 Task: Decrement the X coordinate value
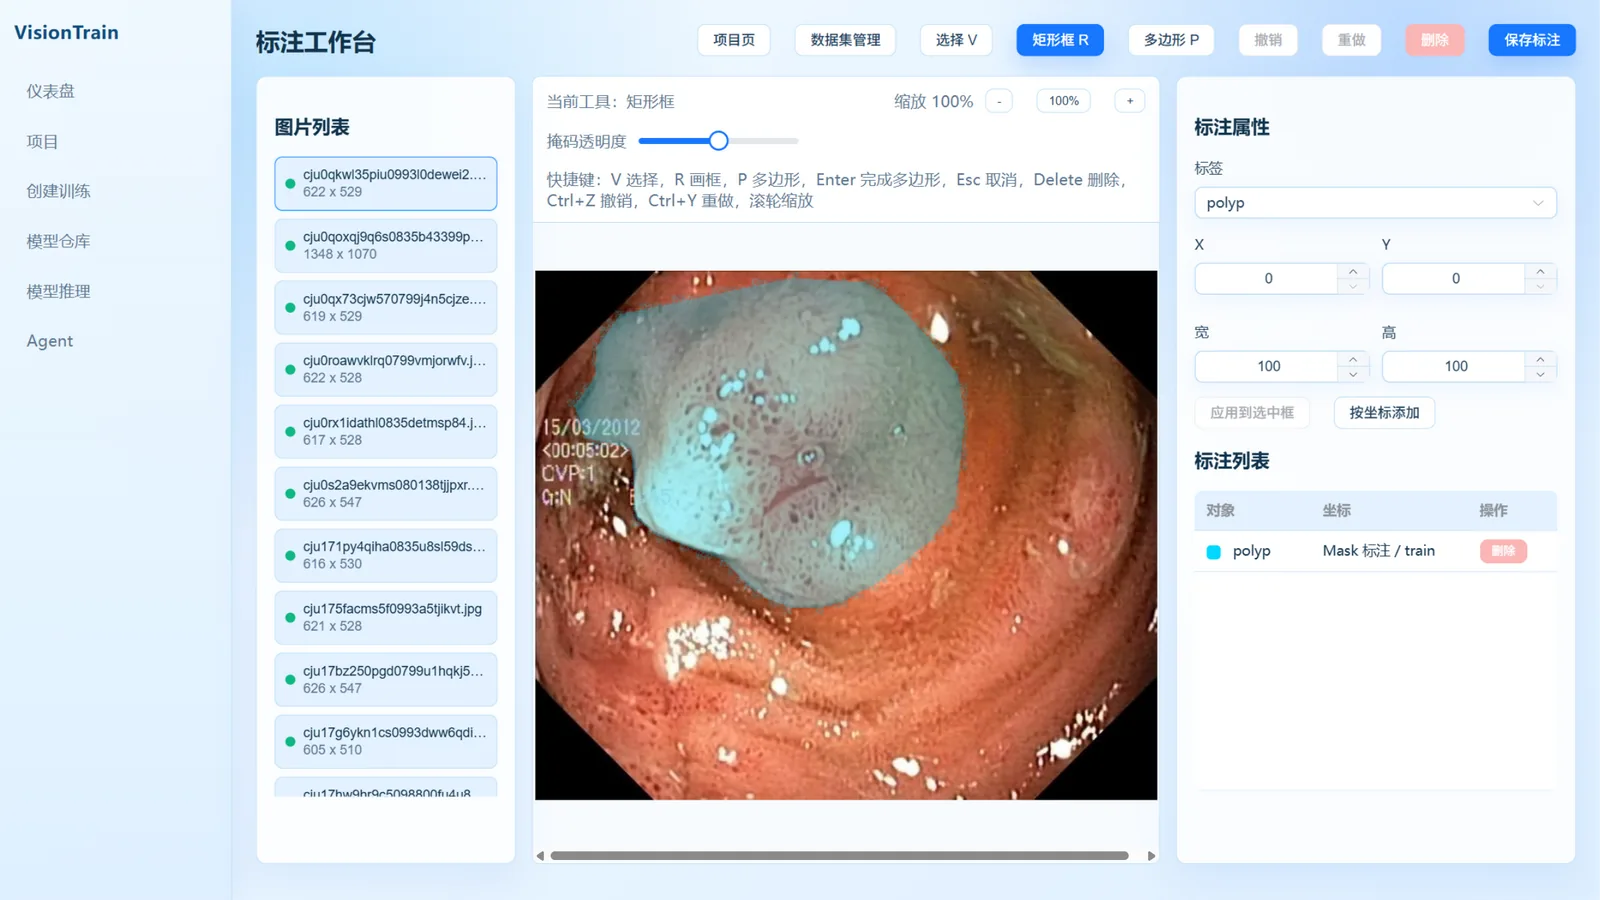(1353, 286)
